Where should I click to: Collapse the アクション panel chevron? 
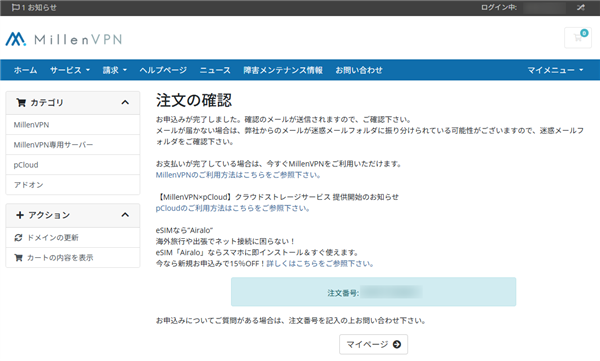tap(125, 215)
